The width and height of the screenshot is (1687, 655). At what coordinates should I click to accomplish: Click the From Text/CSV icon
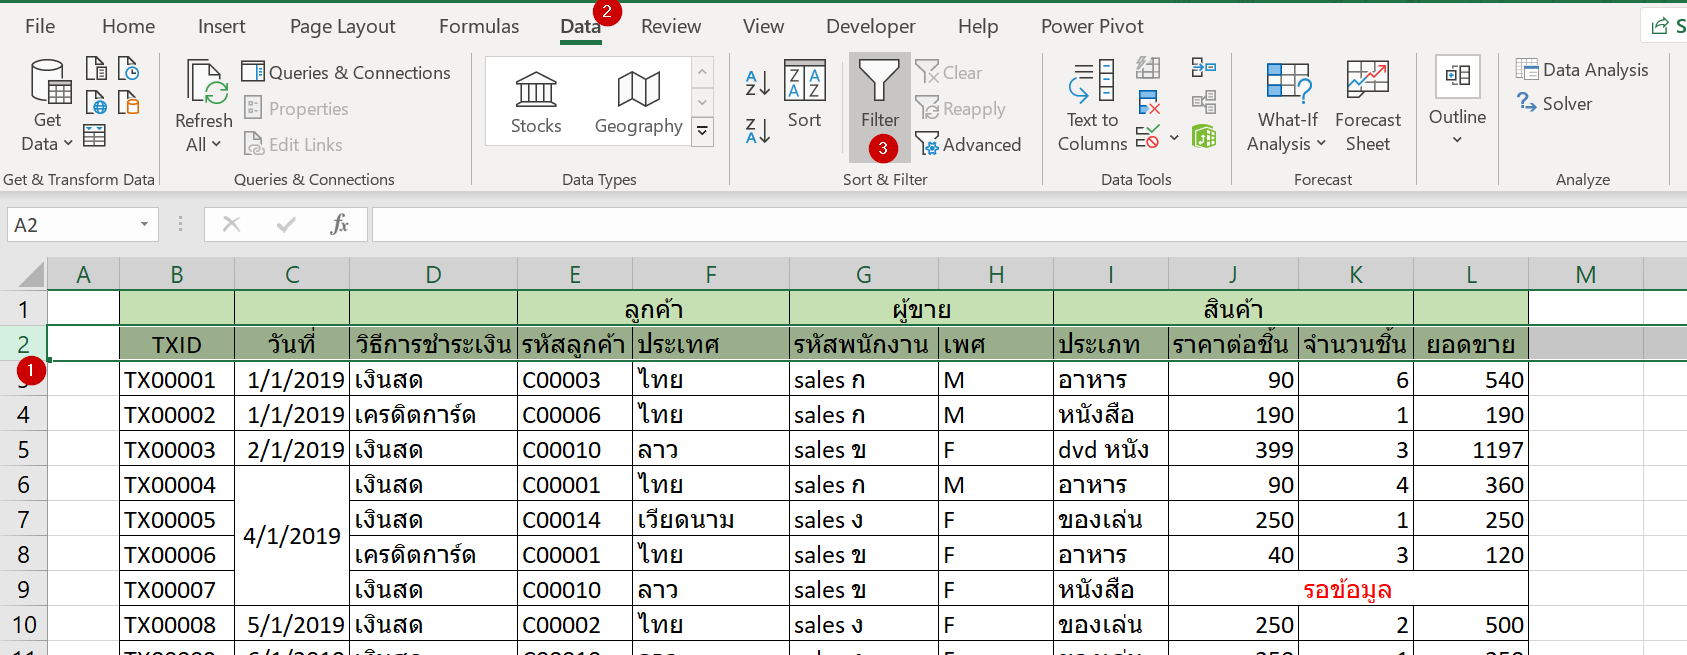click(96, 68)
